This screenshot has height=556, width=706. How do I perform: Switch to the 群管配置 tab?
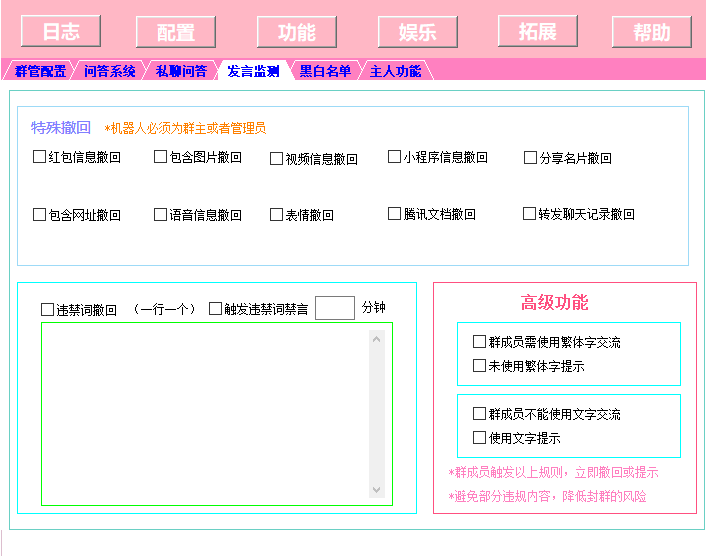(x=40, y=71)
